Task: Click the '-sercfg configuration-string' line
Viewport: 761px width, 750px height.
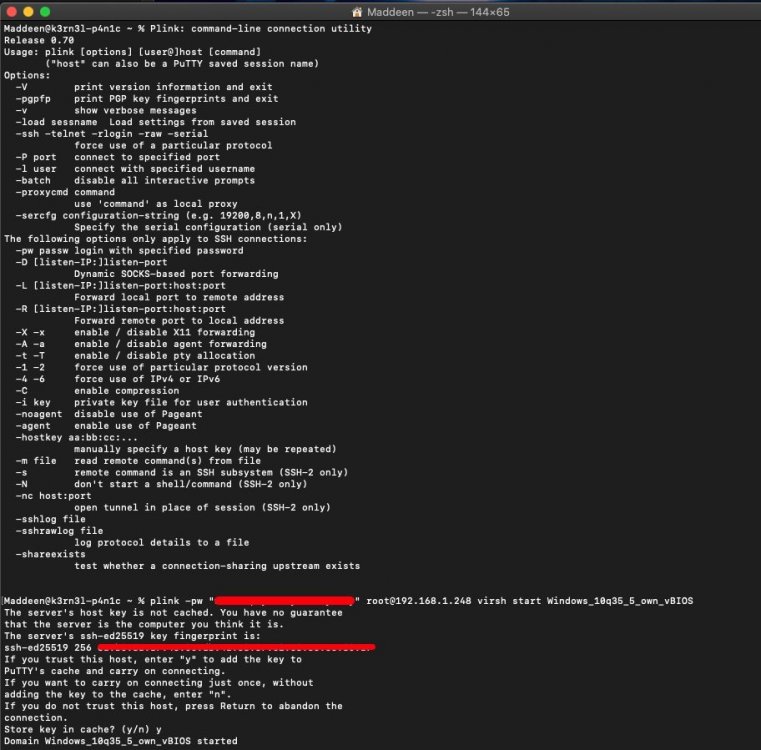Action: pos(159,215)
